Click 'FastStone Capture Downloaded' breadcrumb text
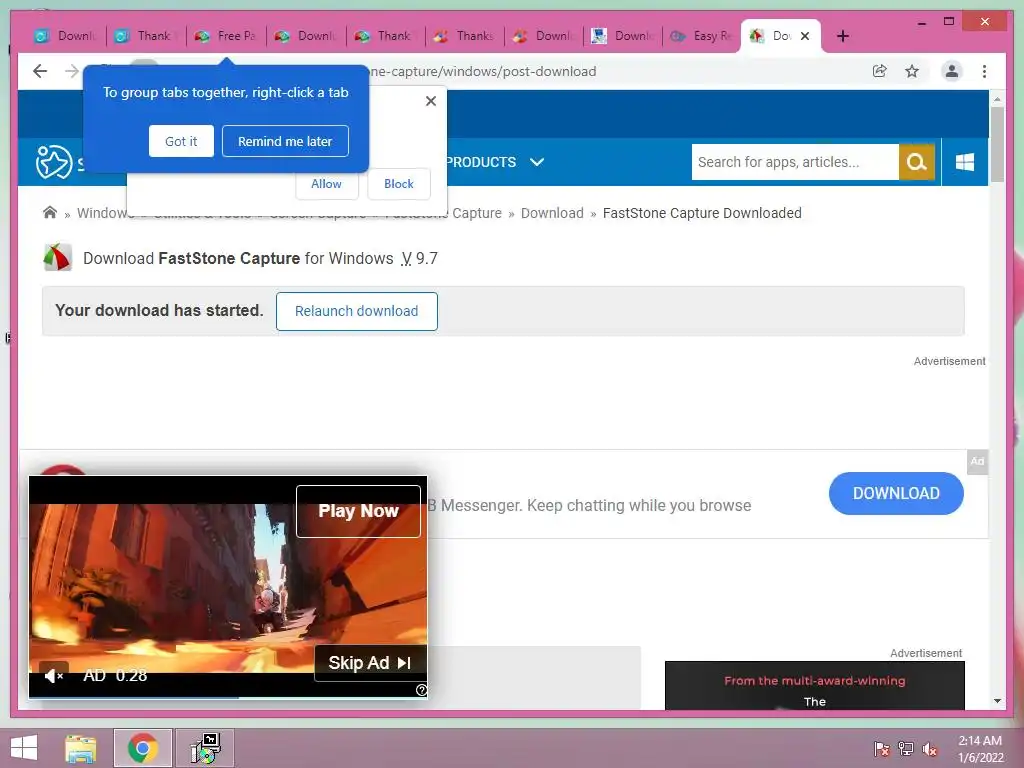Image resolution: width=1024 pixels, height=768 pixels. pyautogui.click(x=702, y=213)
